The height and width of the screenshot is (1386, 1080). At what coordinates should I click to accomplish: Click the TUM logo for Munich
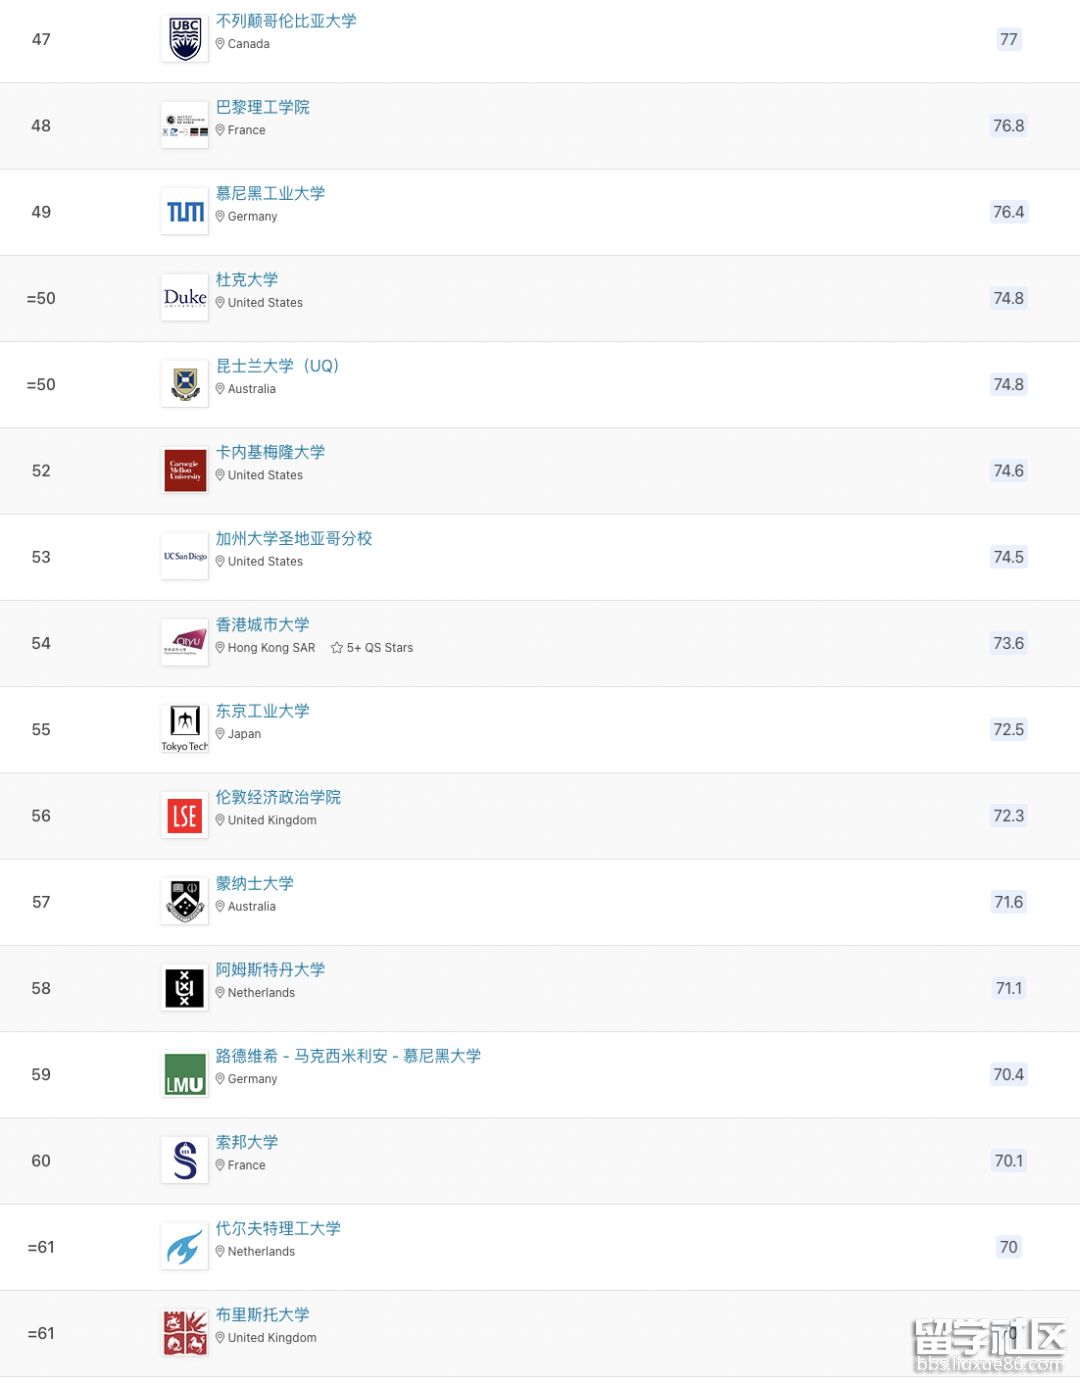[185, 212]
